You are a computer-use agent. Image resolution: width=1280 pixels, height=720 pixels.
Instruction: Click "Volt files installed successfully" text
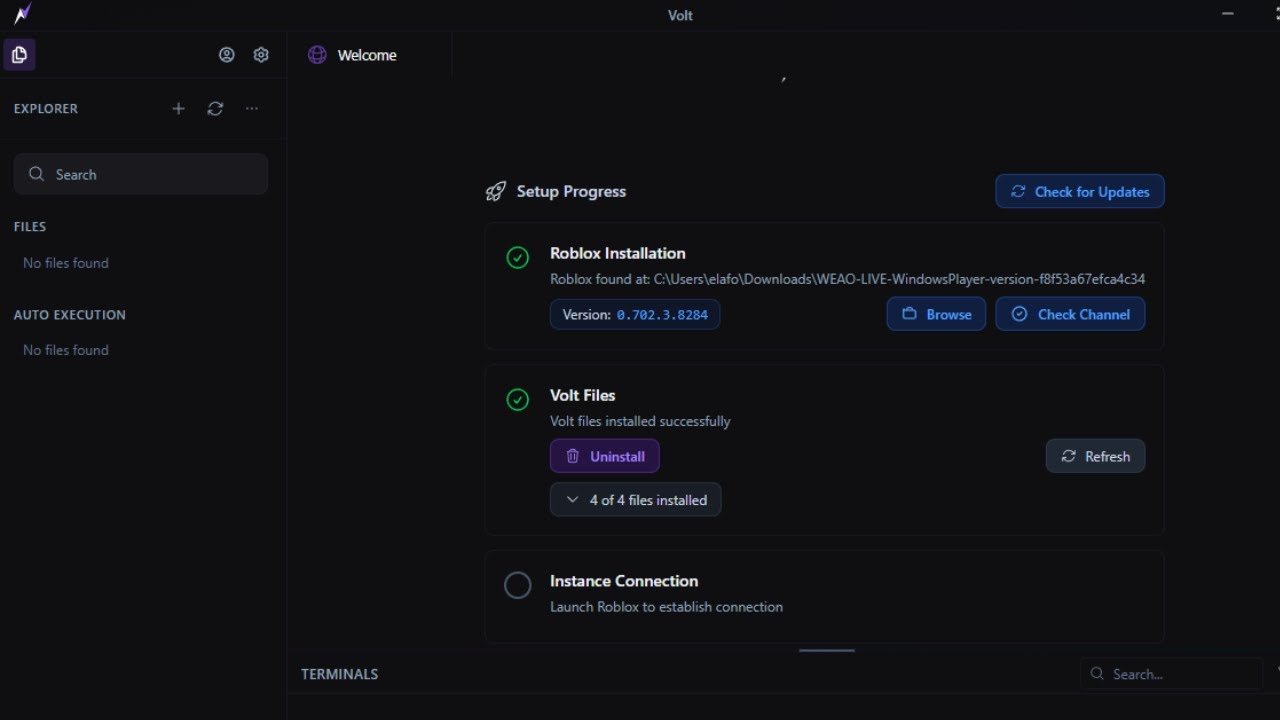(x=640, y=421)
